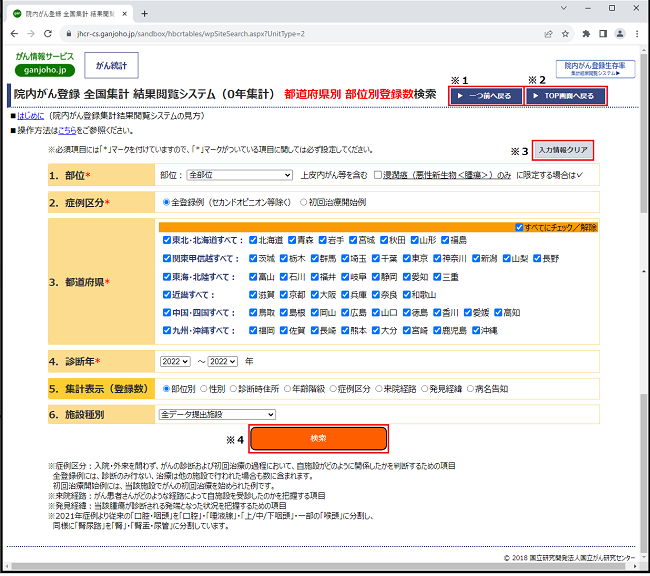Uncheck the 福岡 checkbox
This screenshot has height=576, width=650.
click(253, 331)
